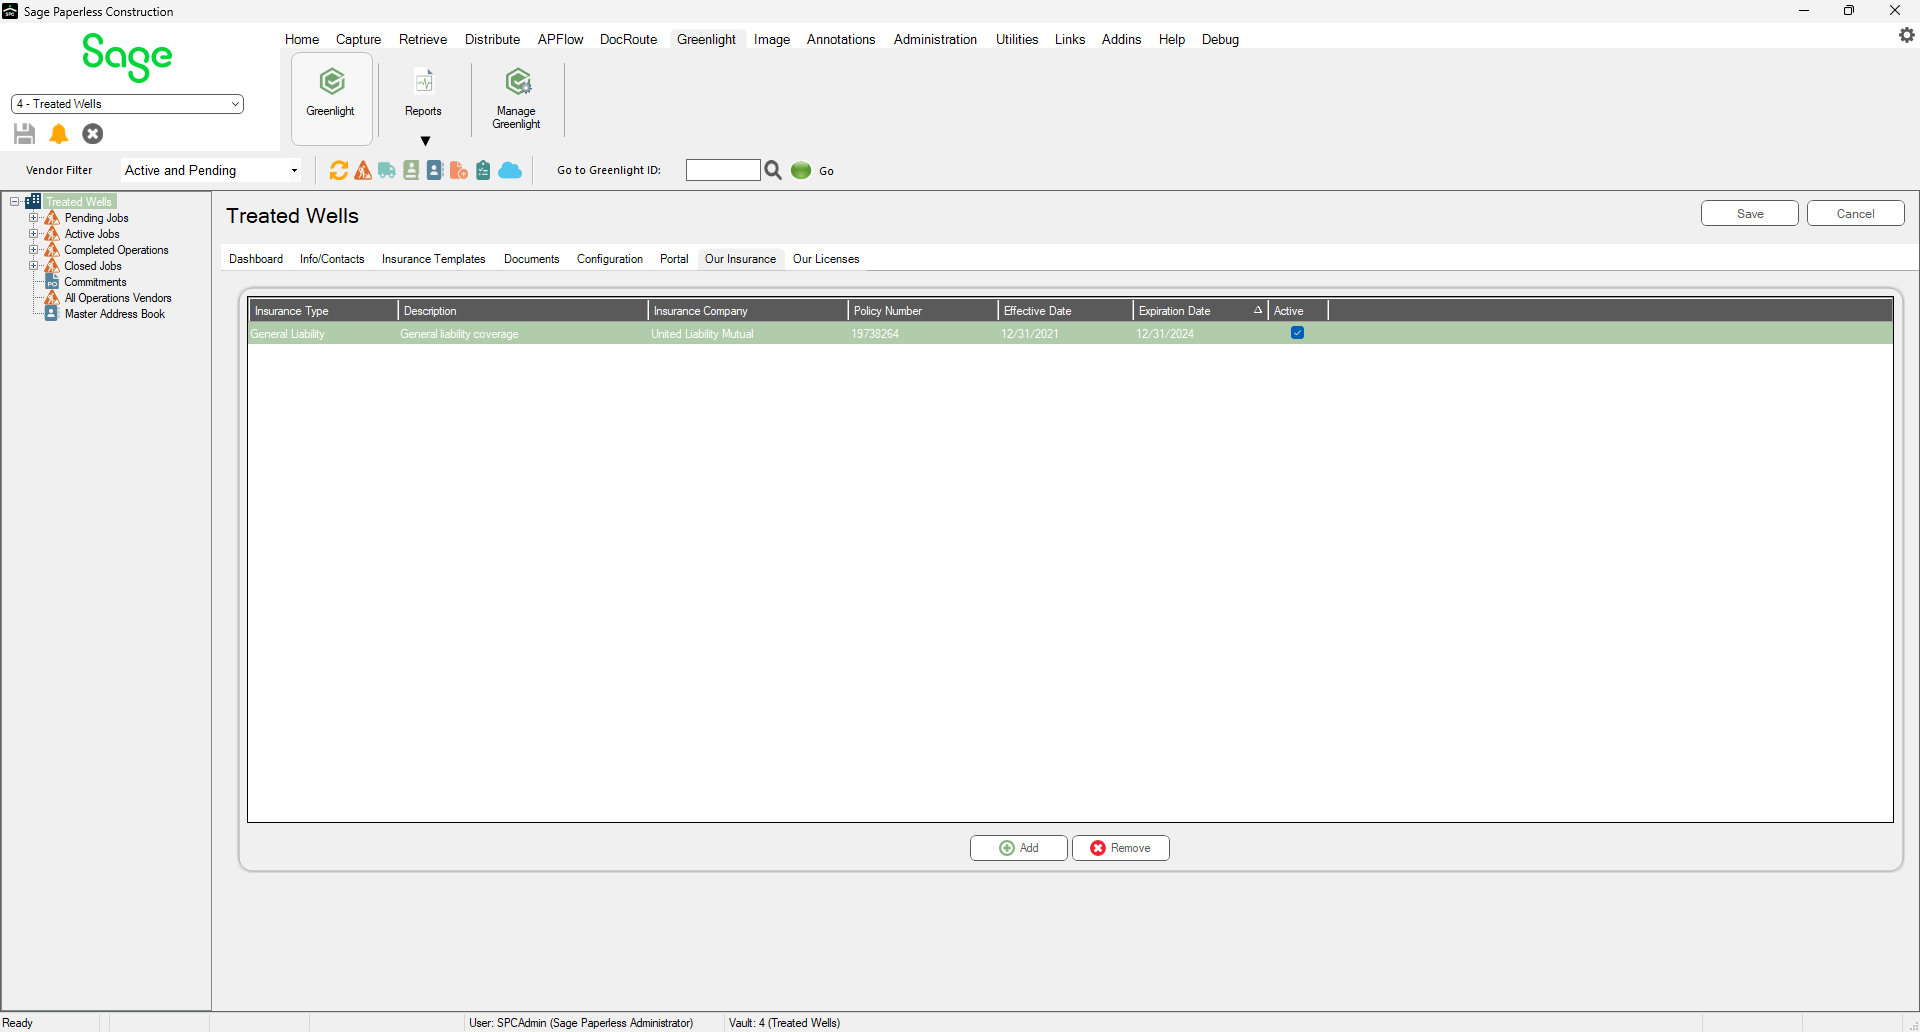The image size is (1920, 1032).
Task: Open the Debug menu
Action: pos(1220,40)
